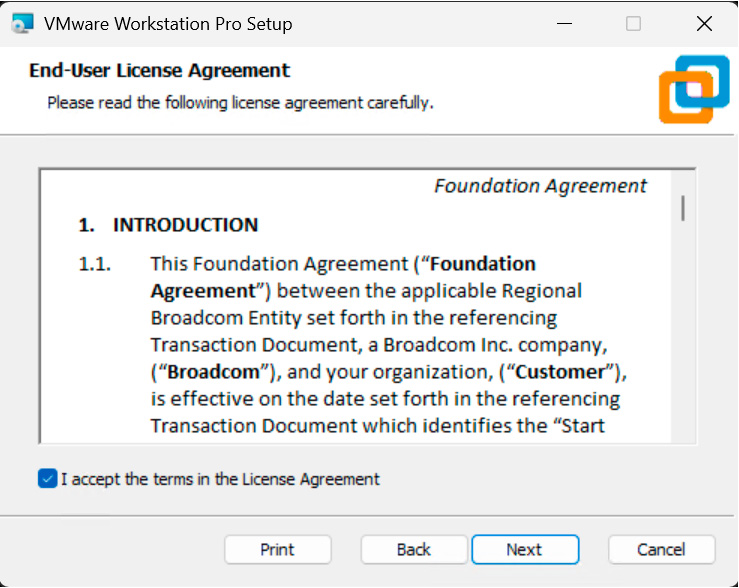
Task: Close the VMware Workstation Pro Setup window
Action: pos(703,23)
